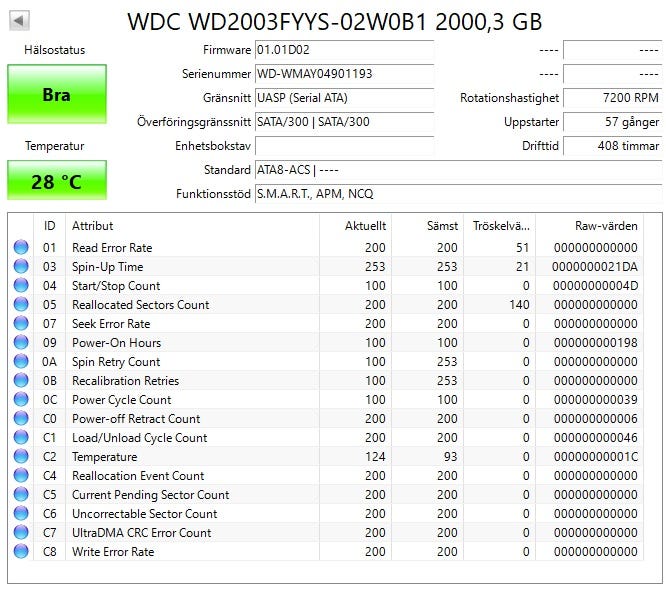The height and width of the screenshot is (589, 666).
Task: Click the blue status dot for Spin Retry Count
Action: 21,361
